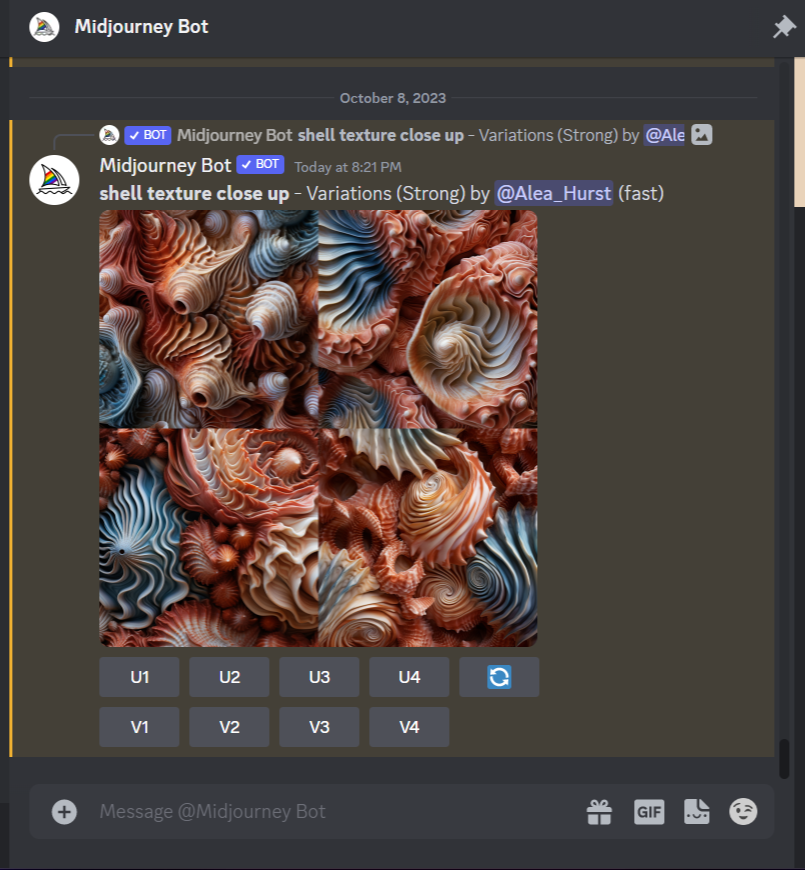Open the bottom-right shell image in the grid

click(428, 538)
